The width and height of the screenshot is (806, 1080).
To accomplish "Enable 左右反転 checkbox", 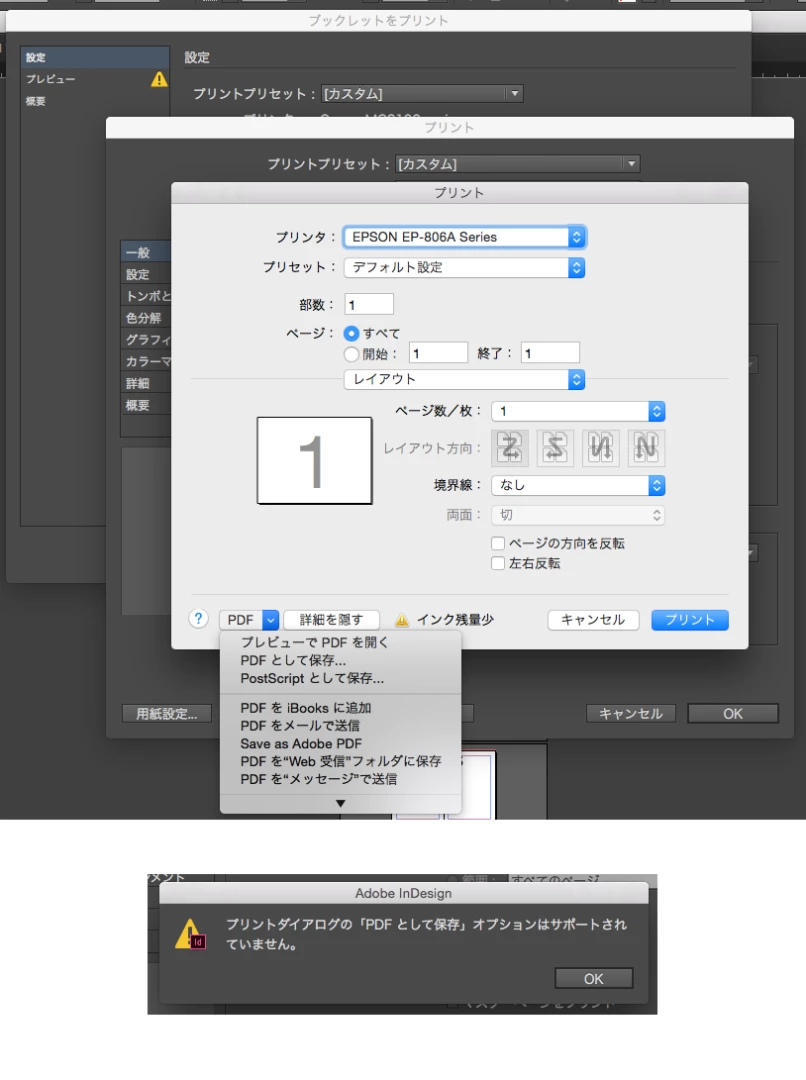I will (x=498, y=563).
